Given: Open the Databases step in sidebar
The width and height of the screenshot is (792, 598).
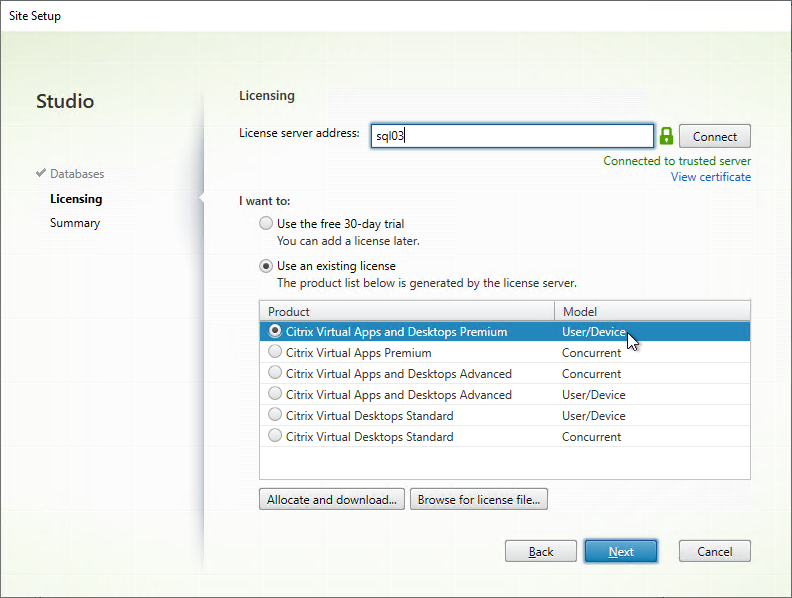Looking at the screenshot, I should [77, 174].
